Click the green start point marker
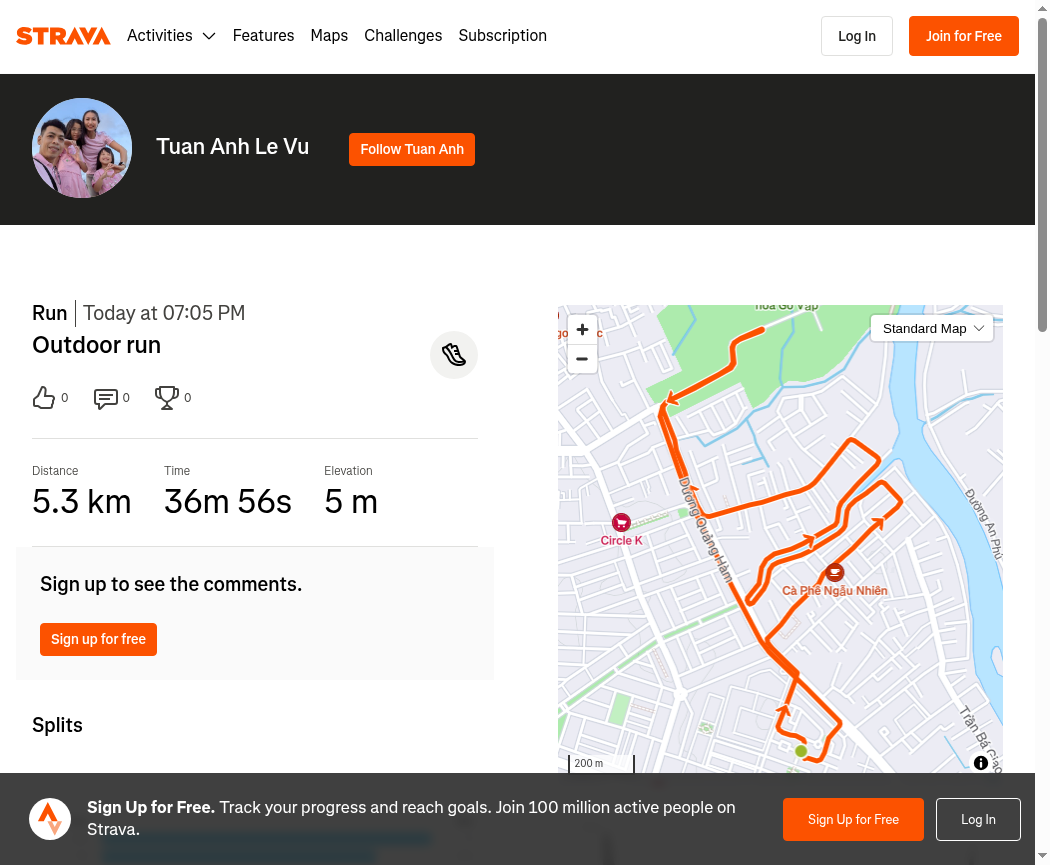 click(801, 751)
